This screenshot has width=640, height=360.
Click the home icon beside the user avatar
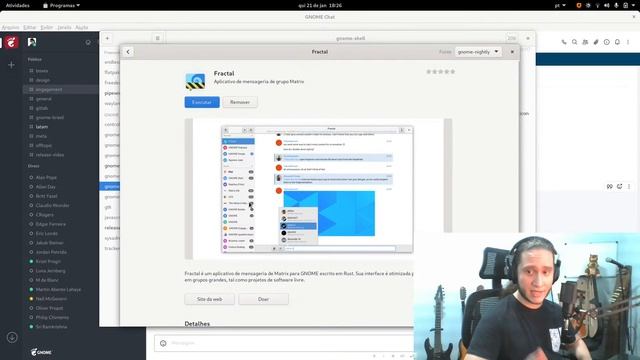click(88, 42)
